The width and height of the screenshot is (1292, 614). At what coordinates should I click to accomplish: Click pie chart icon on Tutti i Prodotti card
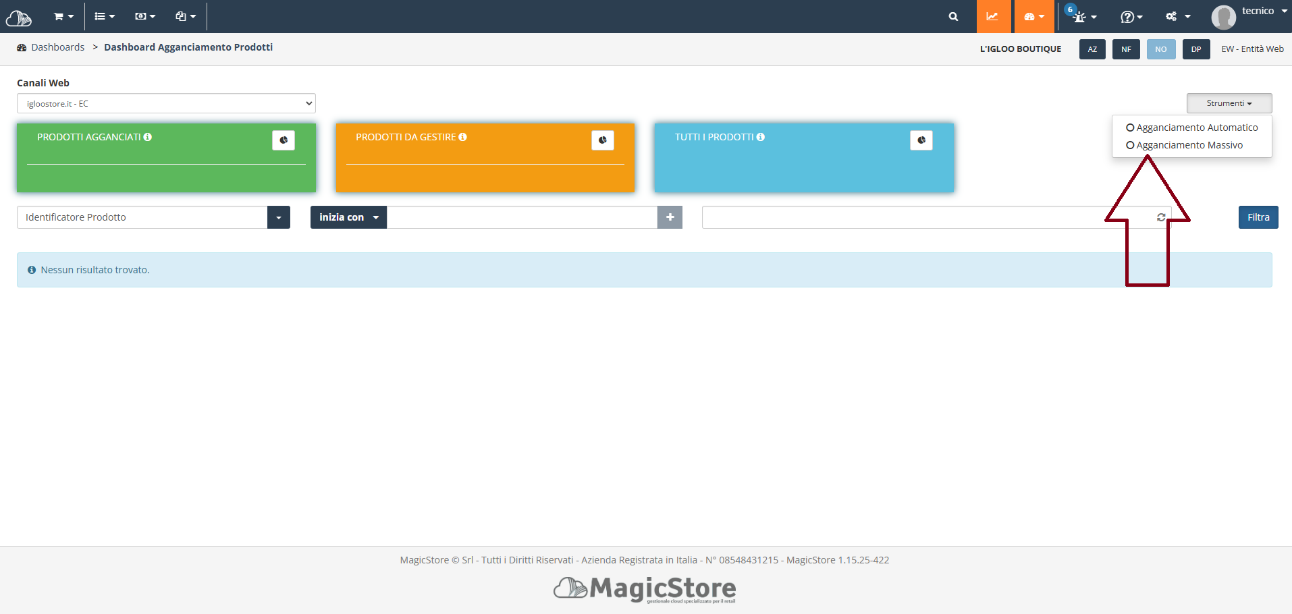(921, 140)
